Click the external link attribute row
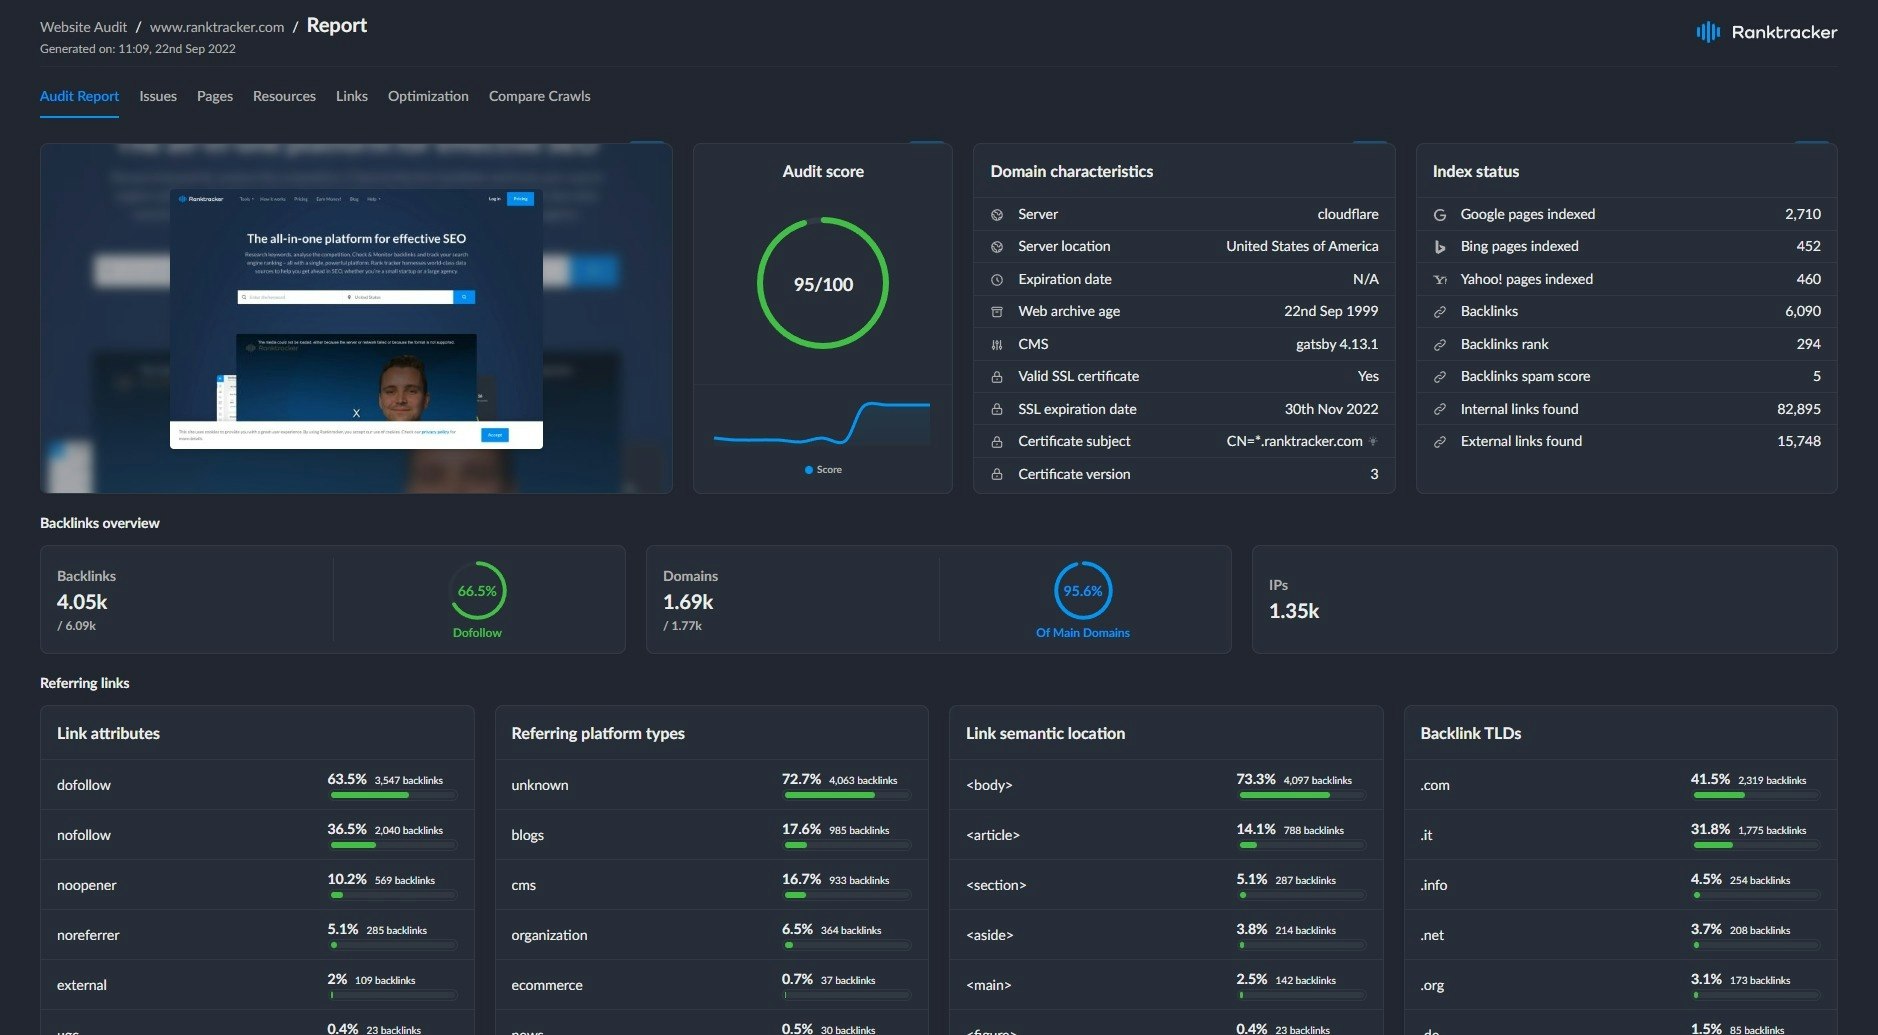 tap(257, 985)
